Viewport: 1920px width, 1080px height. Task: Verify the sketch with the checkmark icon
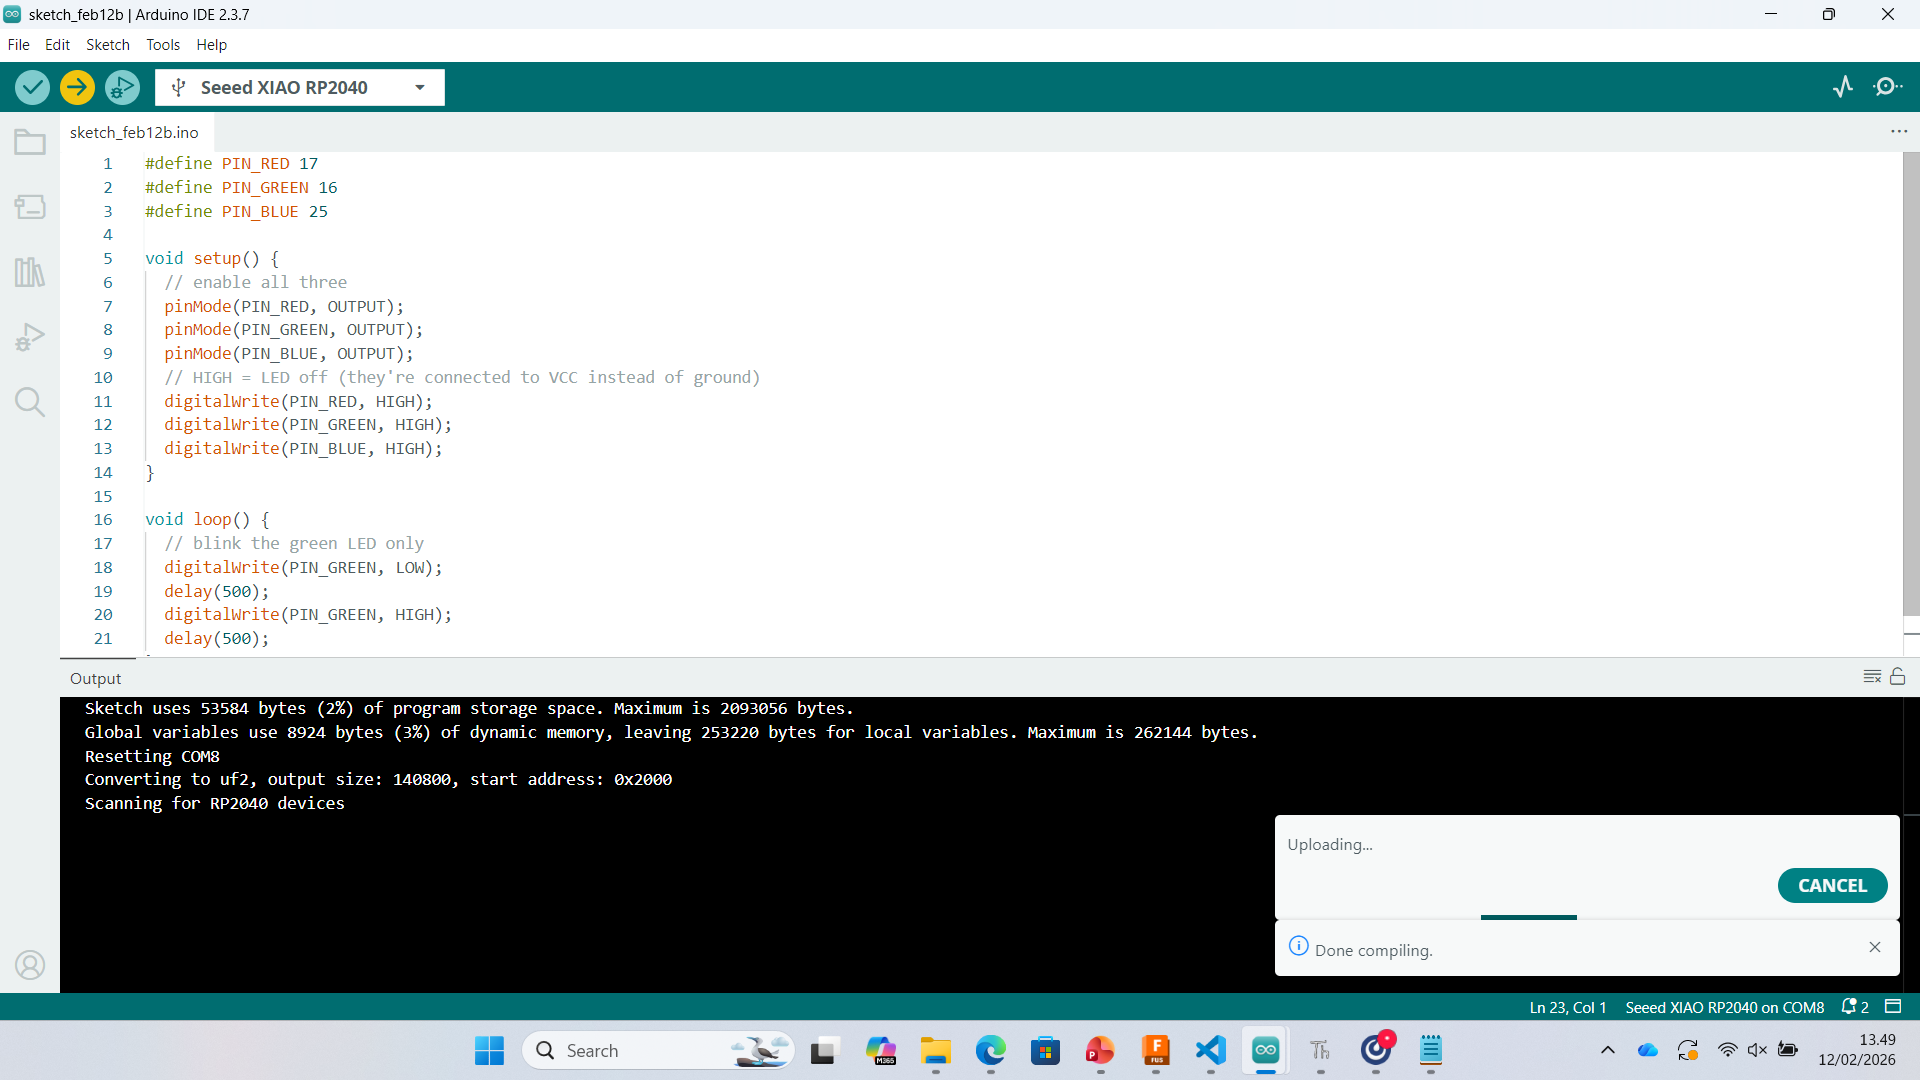[31, 87]
